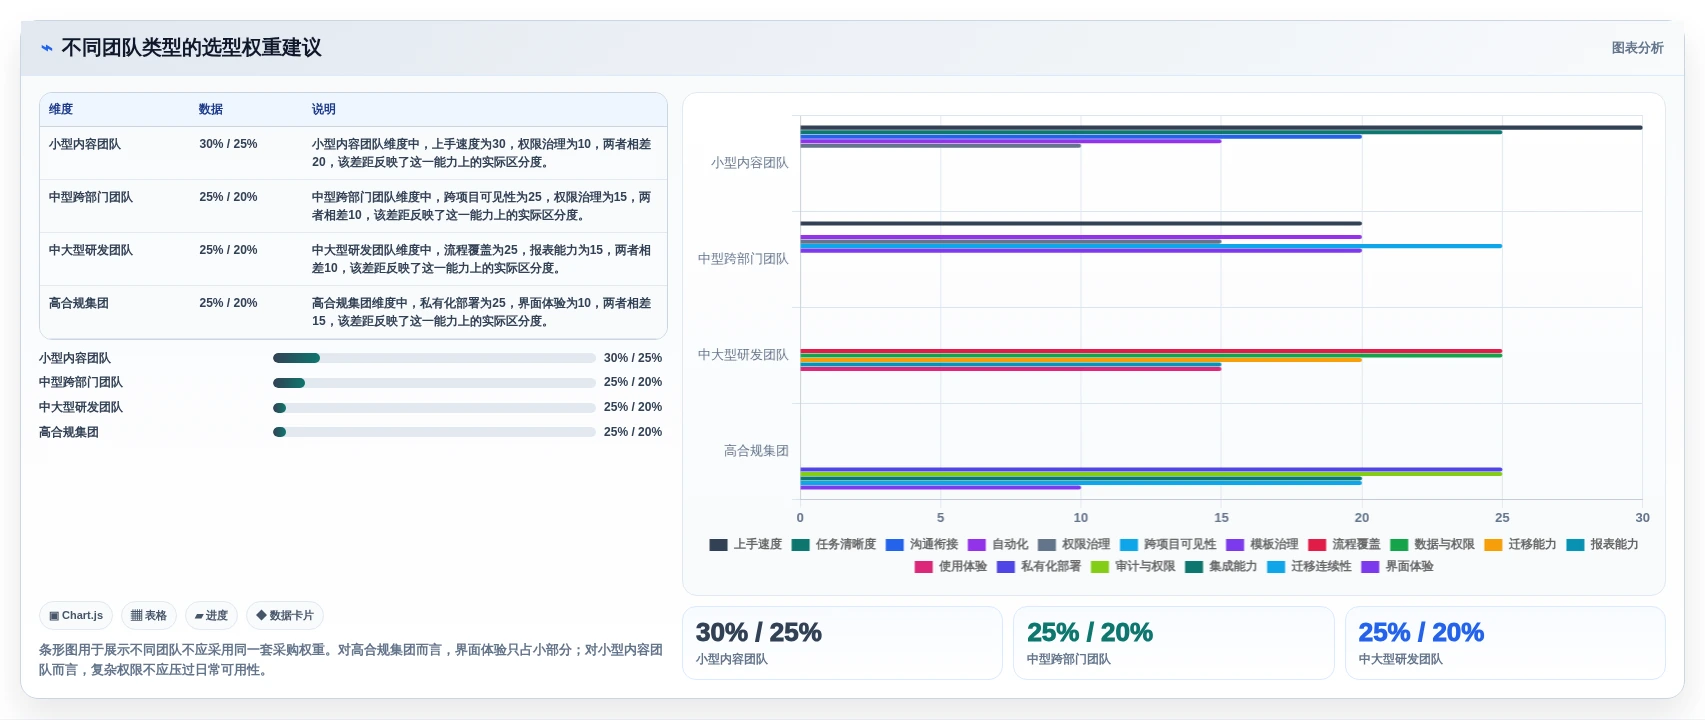This screenshot has height=720, width=1705.
Task: Click the pink 使用体验 legend swatch
Action: pos(923,567)
